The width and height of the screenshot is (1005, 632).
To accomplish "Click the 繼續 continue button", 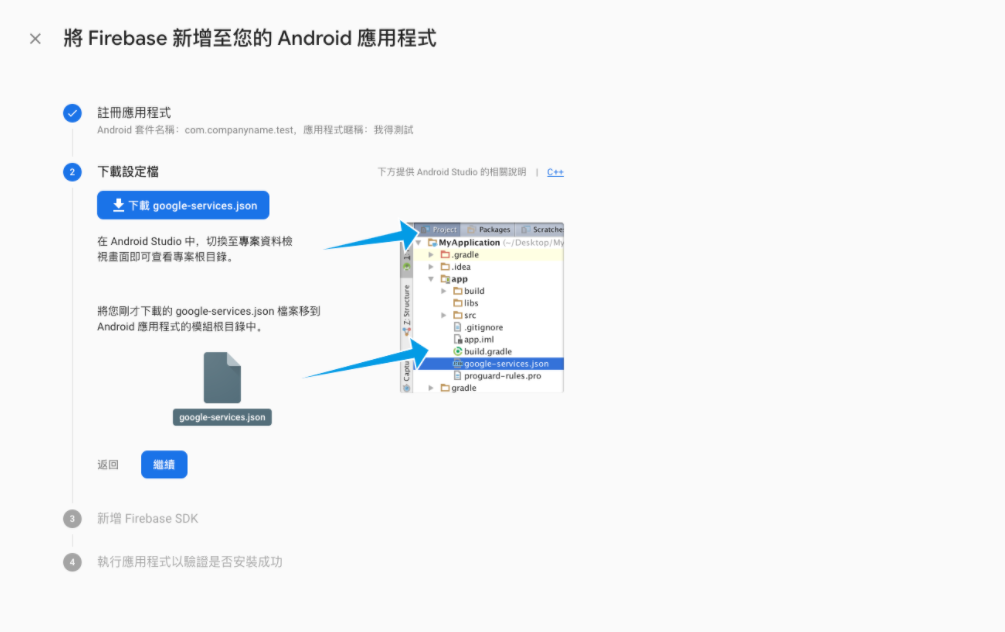I will tap(164, 465).
